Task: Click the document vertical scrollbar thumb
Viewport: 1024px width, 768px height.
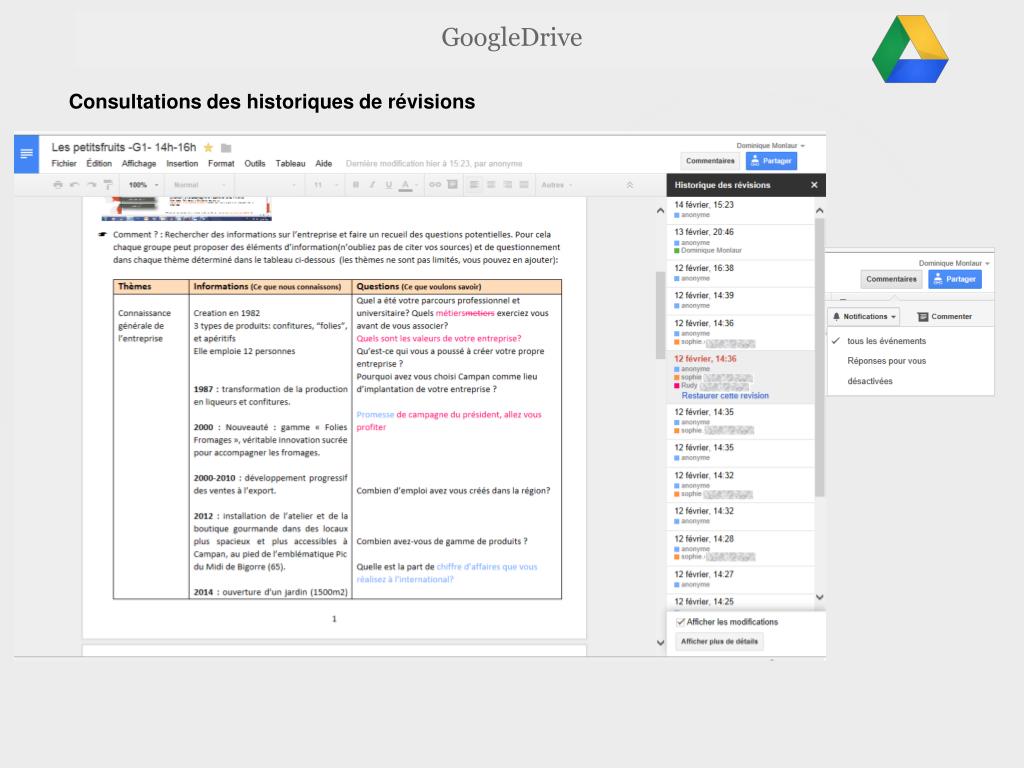Action: click(660, 315)
